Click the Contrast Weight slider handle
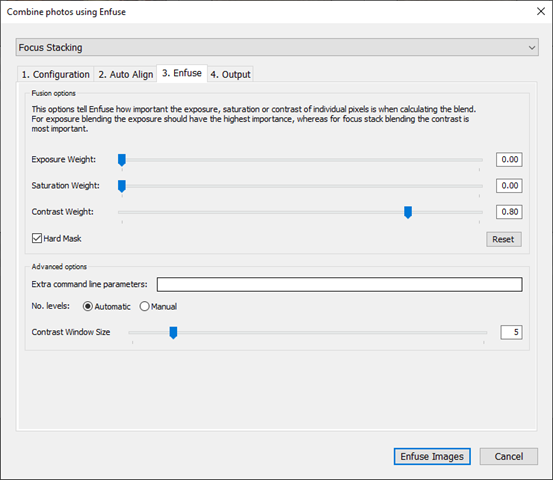This screenshot has height=480, width=553. [408, 212]
